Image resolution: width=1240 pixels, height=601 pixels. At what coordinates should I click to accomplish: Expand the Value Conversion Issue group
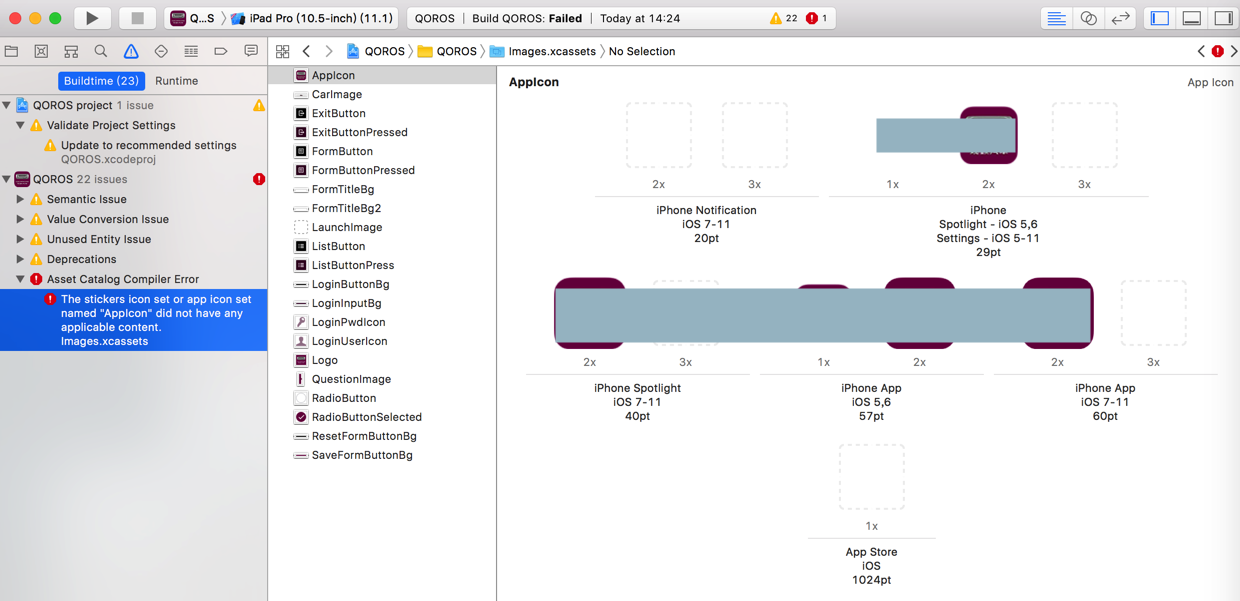click(x=20, y=219)
